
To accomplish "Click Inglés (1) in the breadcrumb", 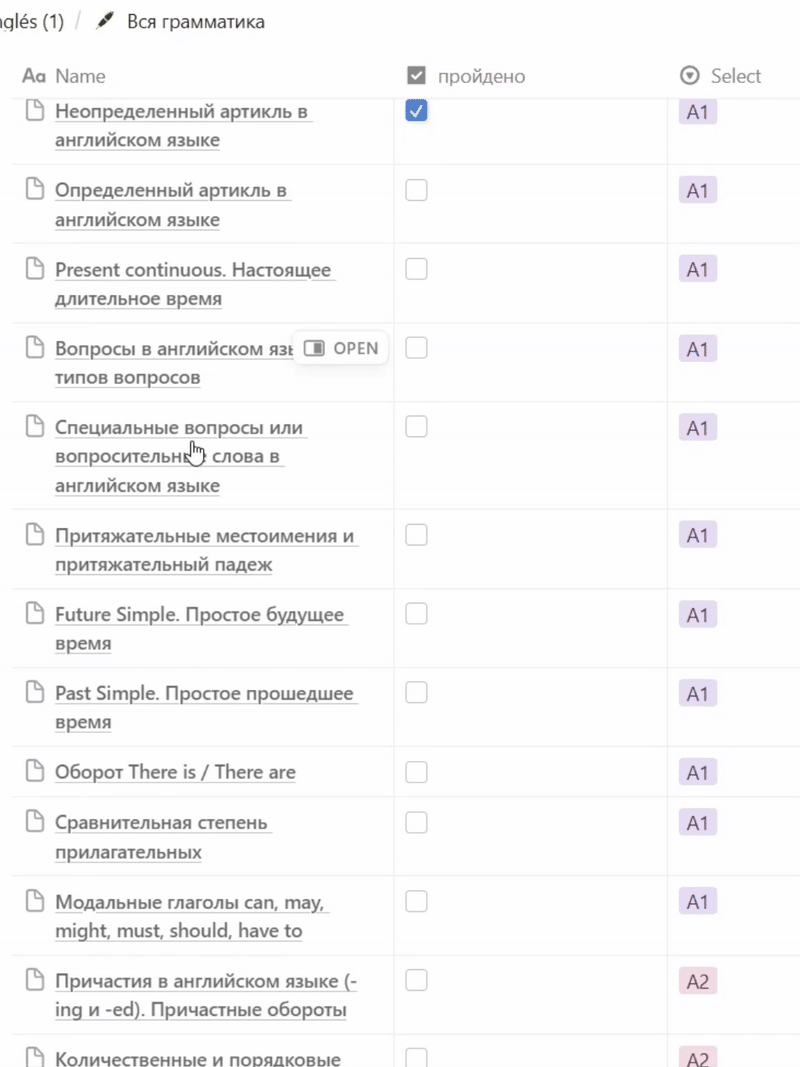I will point(30,20).
